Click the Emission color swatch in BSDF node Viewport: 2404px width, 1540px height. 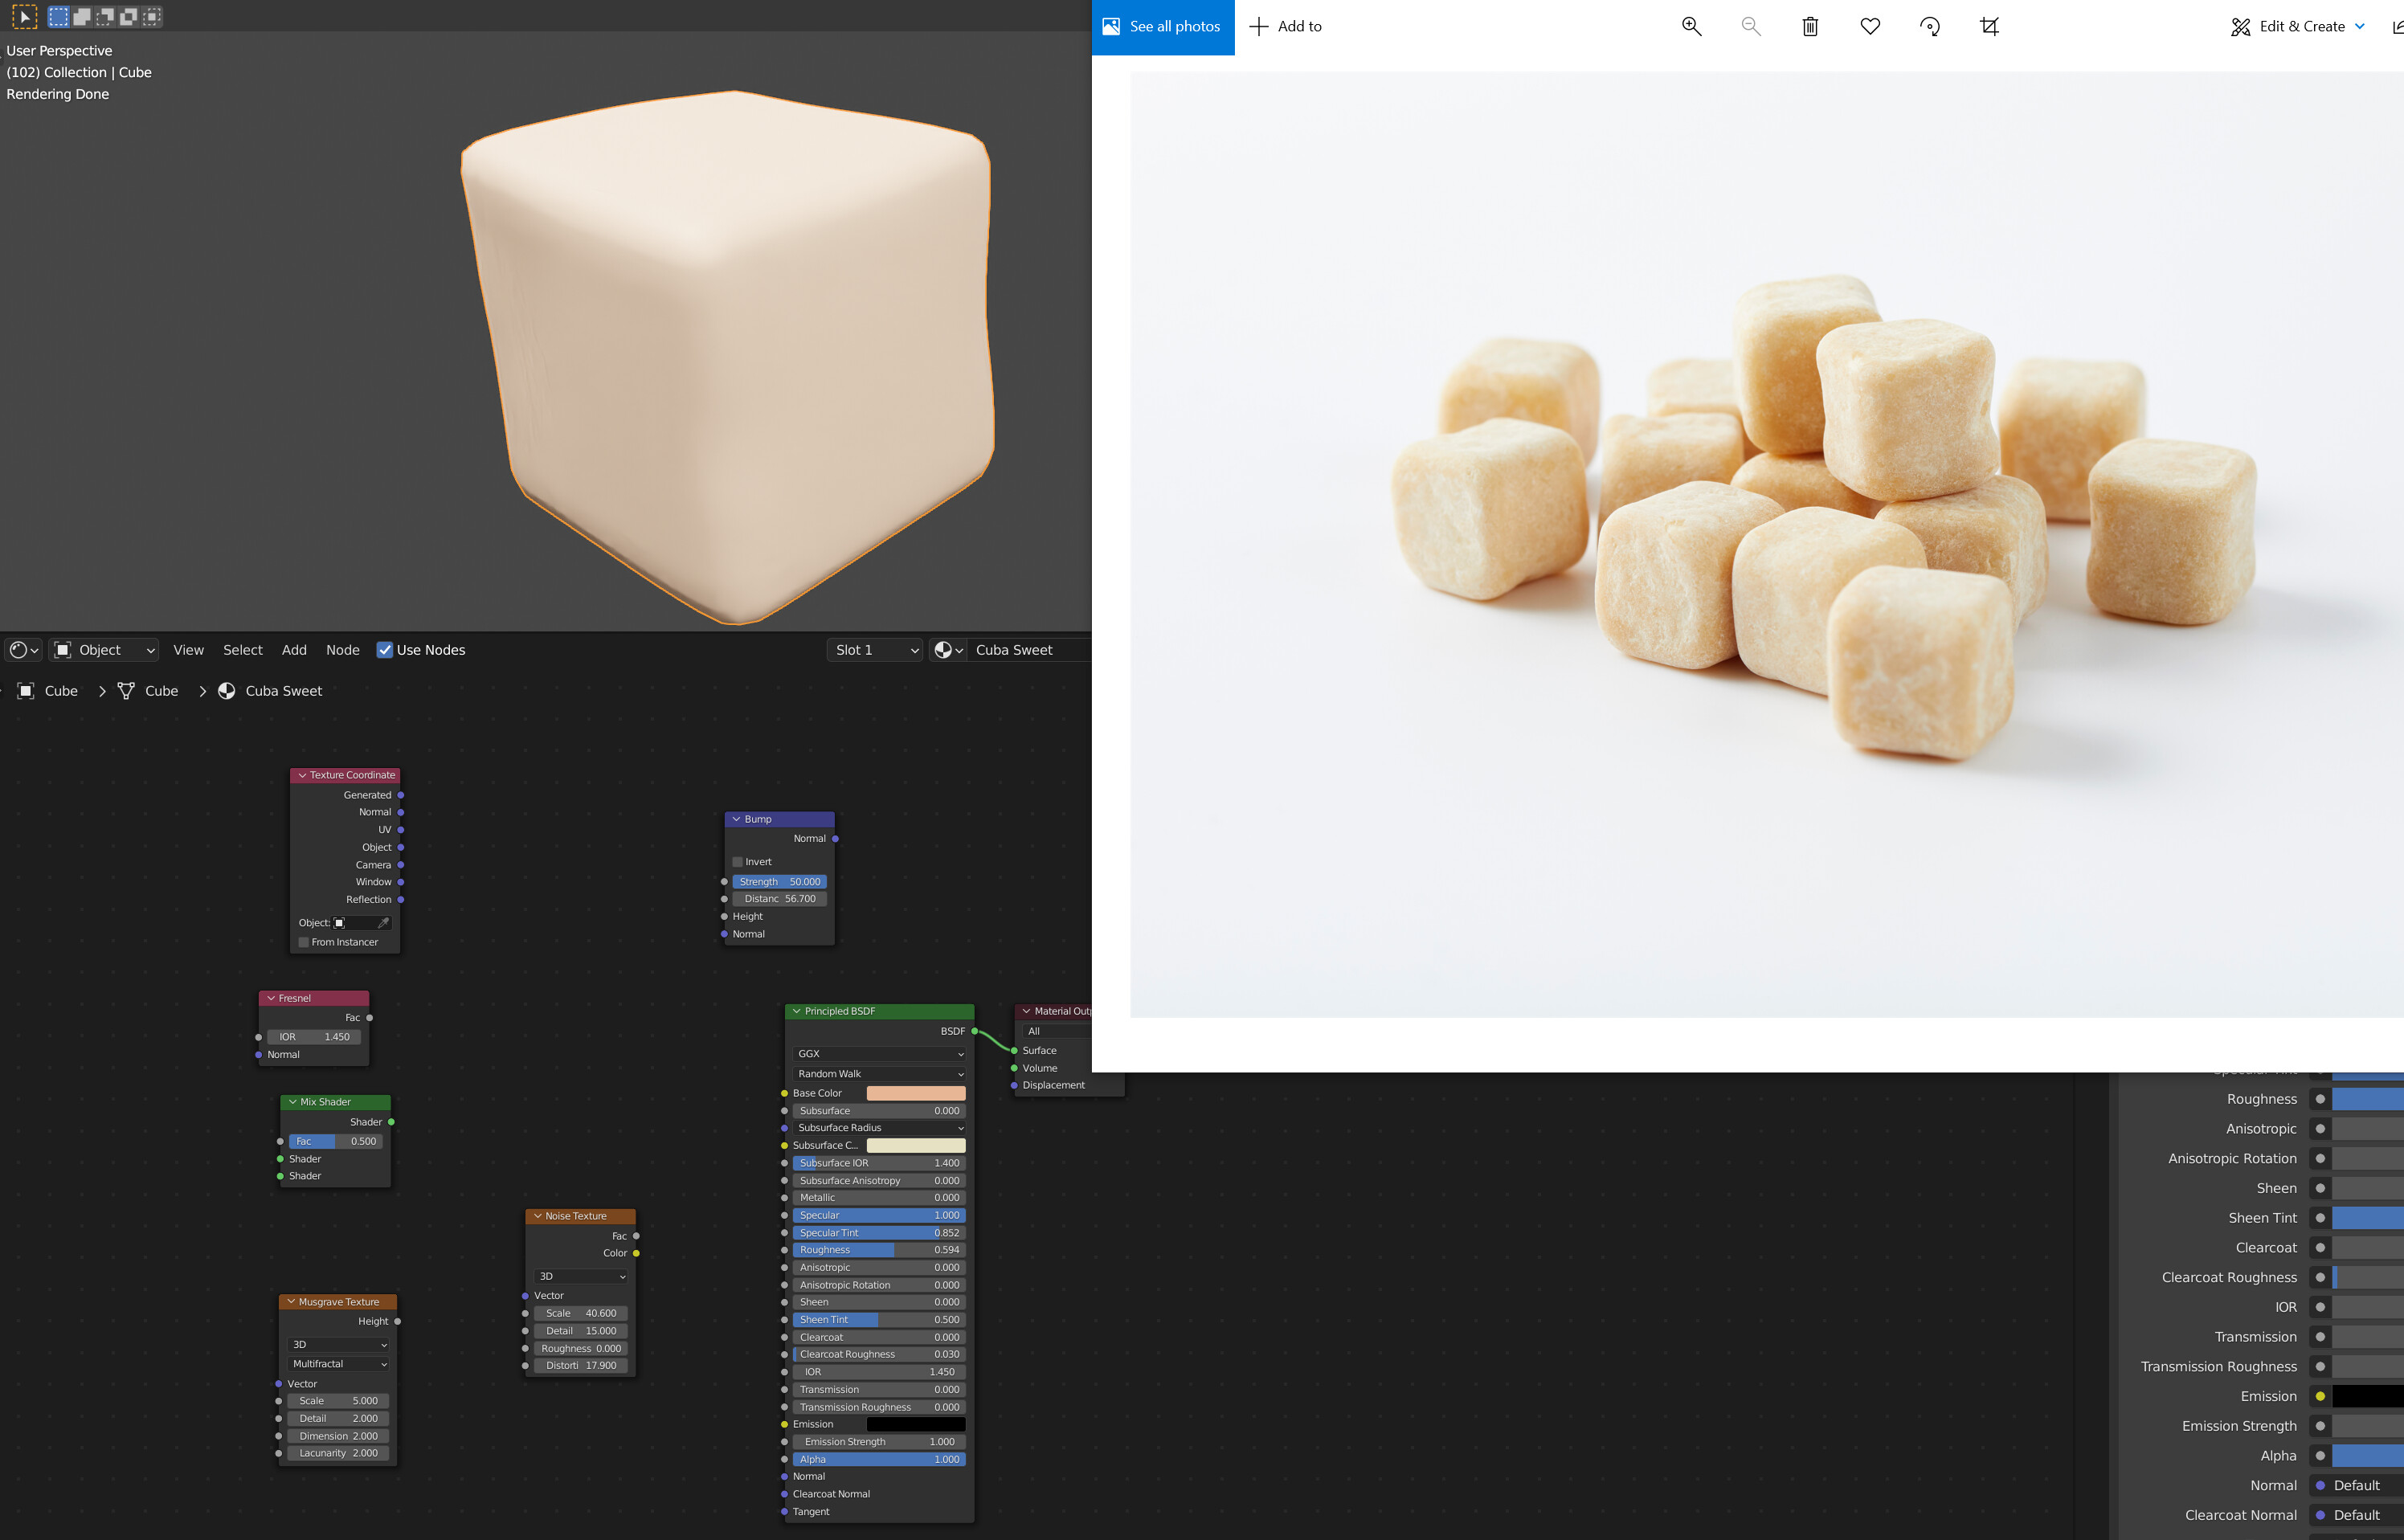[x=916, y=1425]
